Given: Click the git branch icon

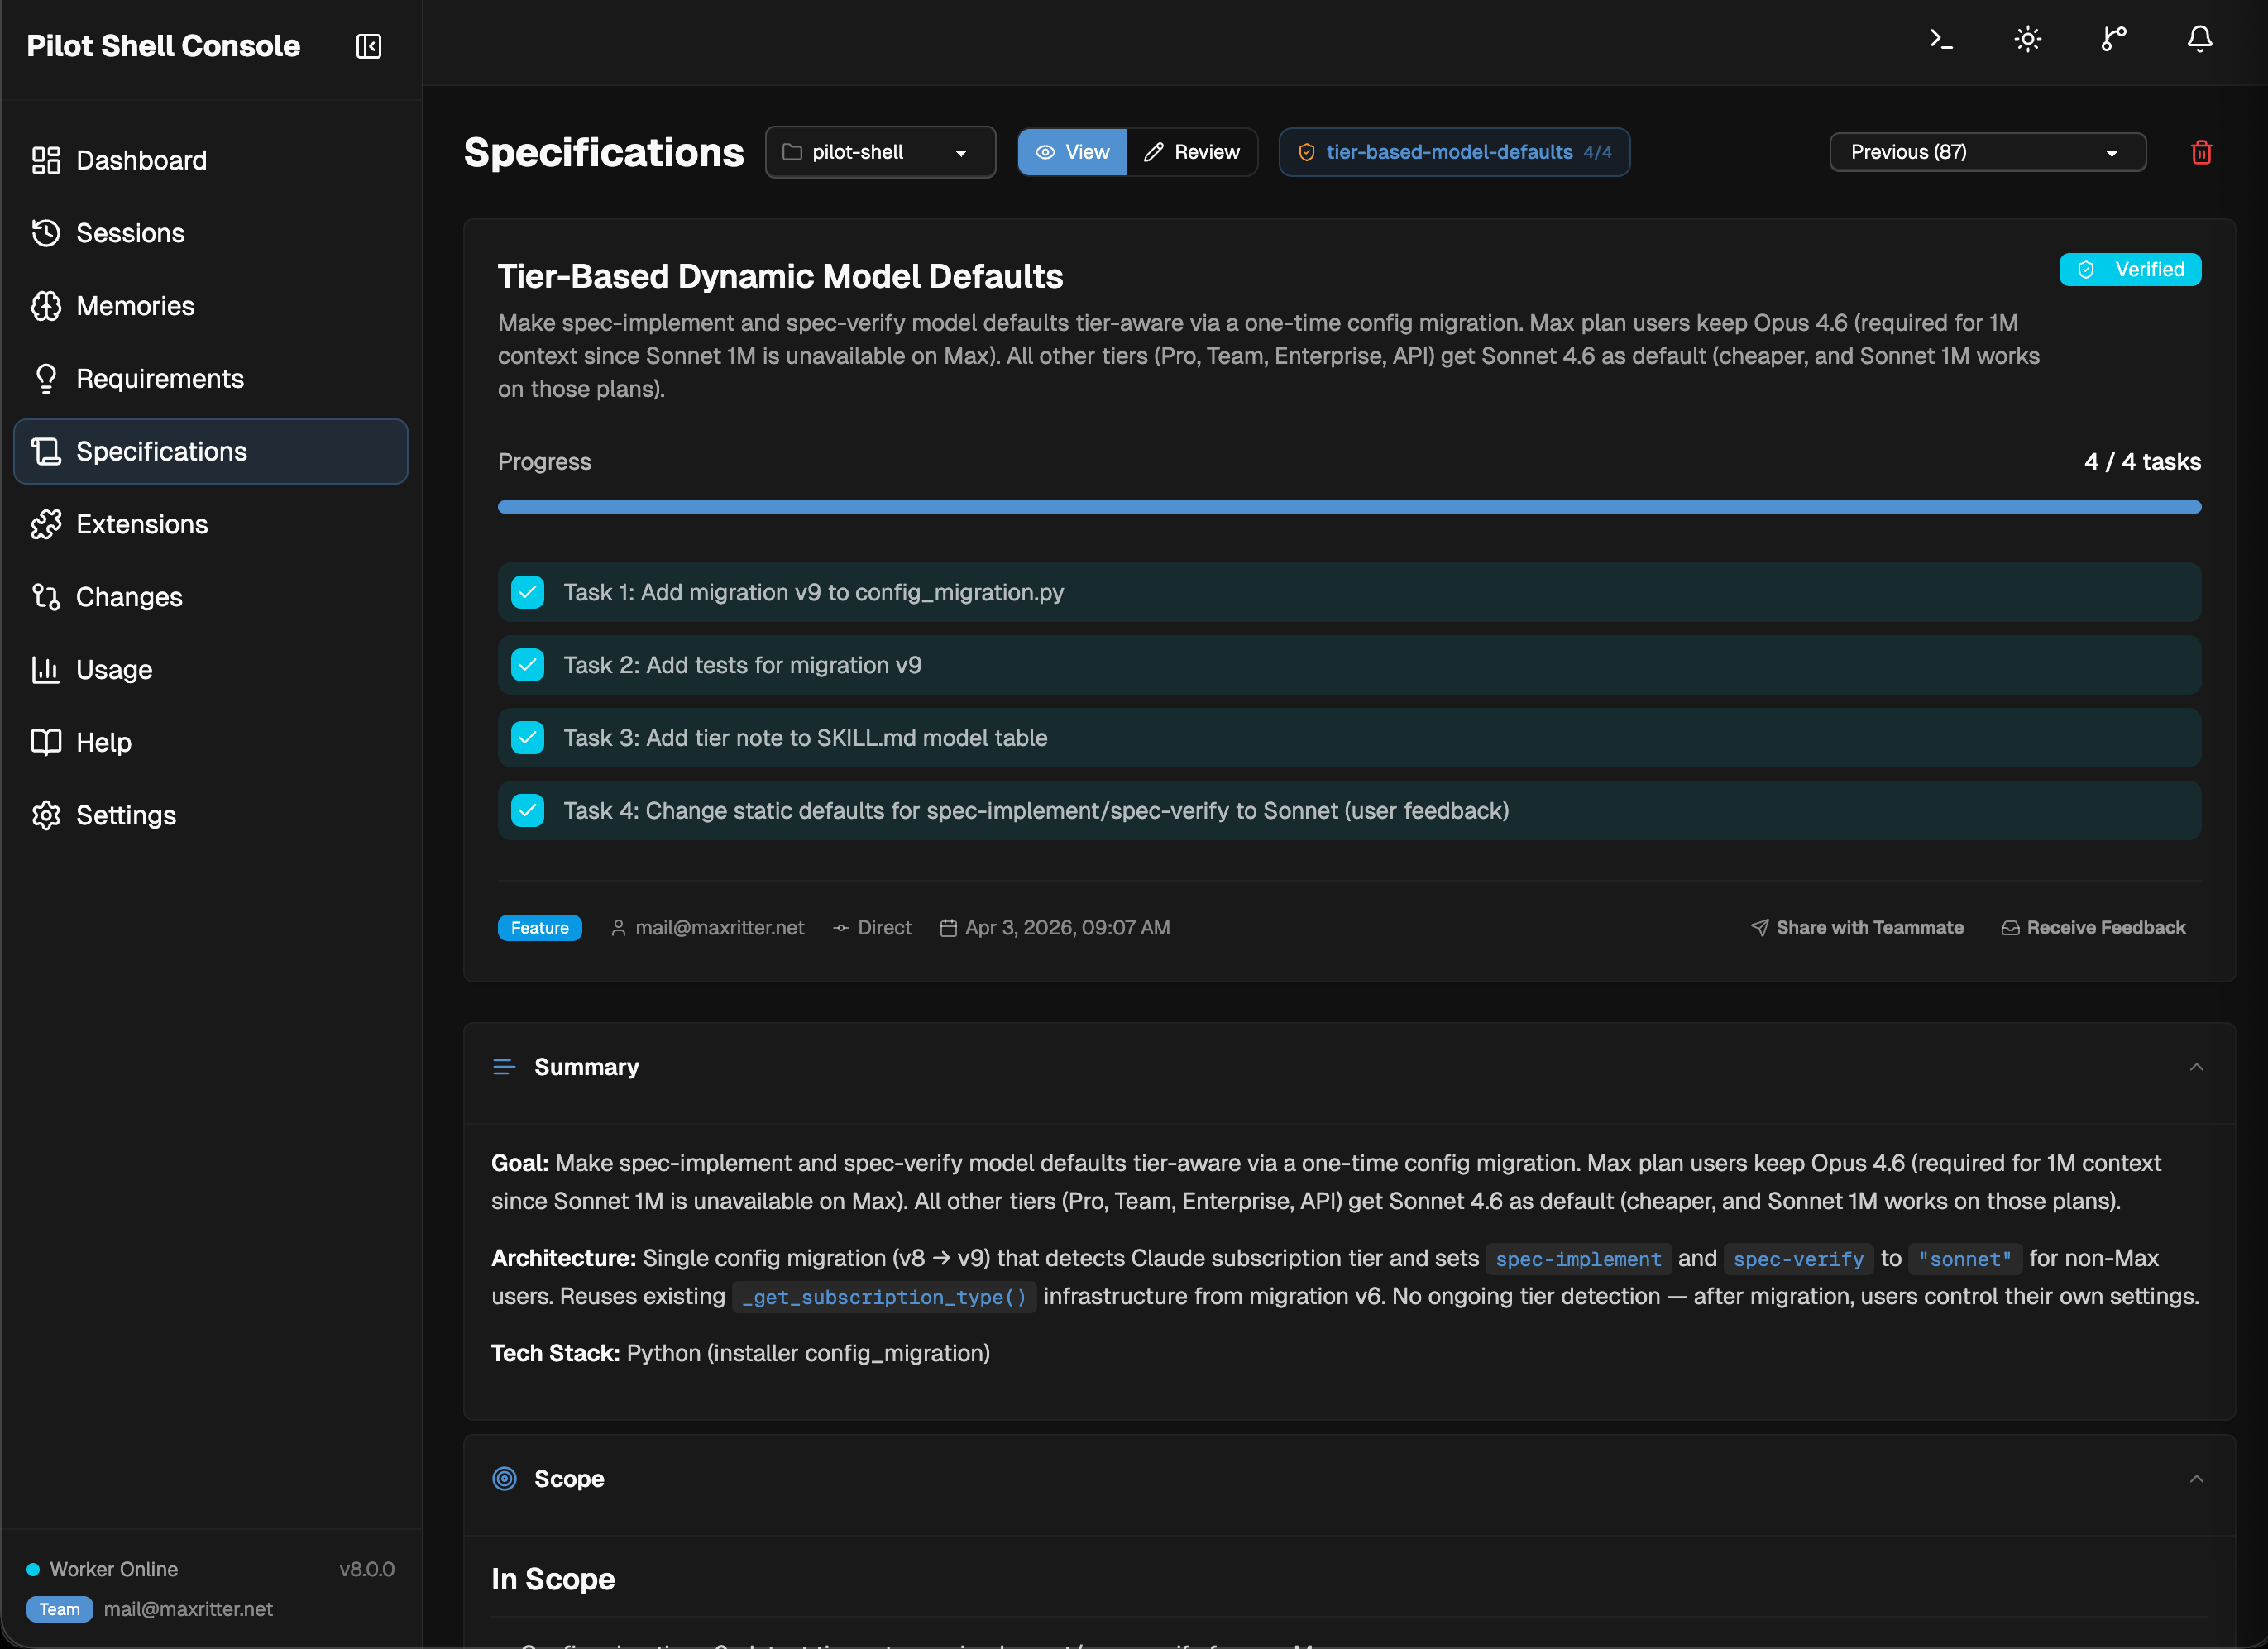Looking at the screenshot, I should point(2113,40).
